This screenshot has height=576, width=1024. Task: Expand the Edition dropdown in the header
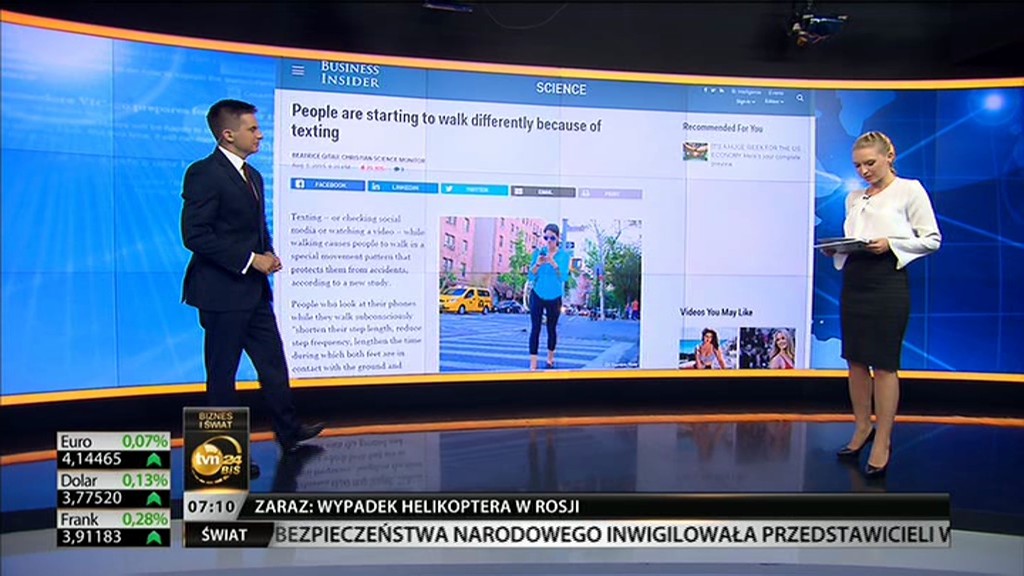click(773, 101)
